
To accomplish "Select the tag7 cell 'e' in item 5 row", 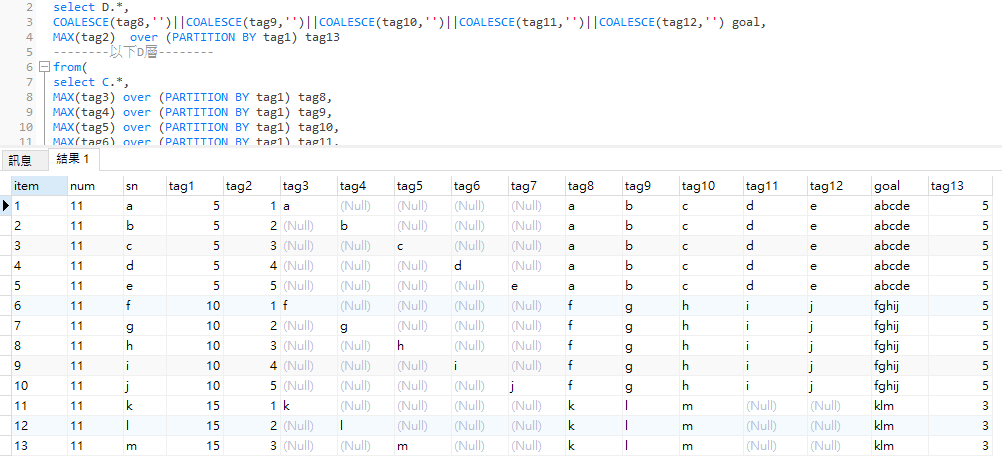I will [536, 285].
